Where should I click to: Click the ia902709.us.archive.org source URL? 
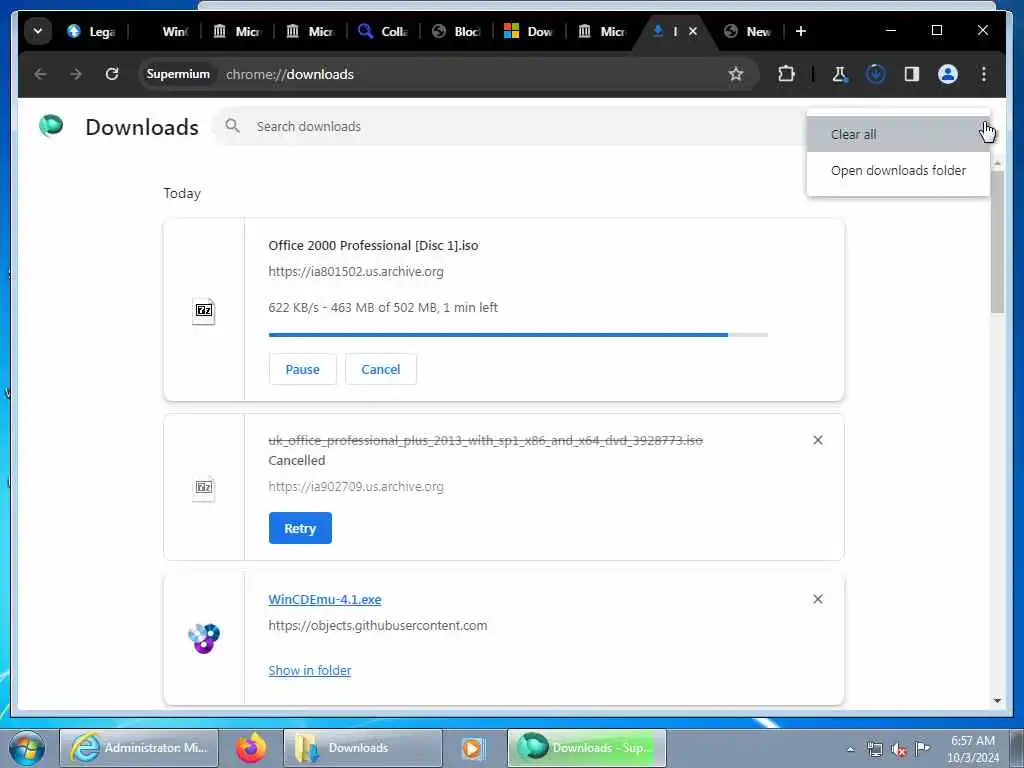[x=356, y=487]
